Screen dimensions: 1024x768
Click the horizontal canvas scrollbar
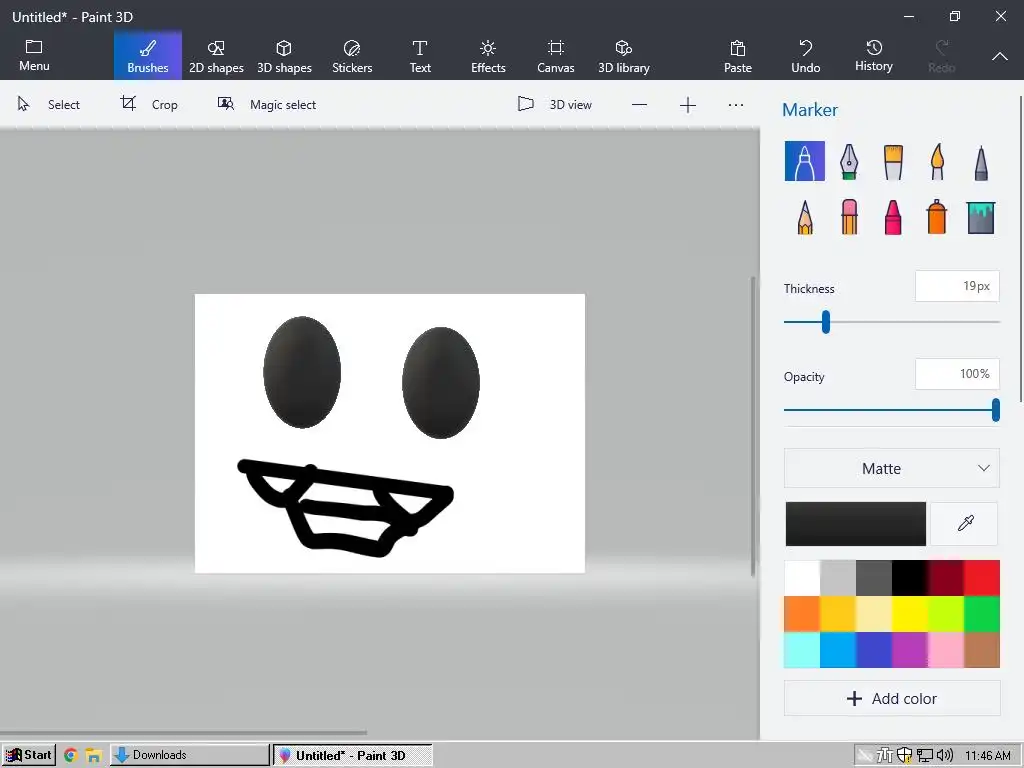click(x=183, y=733)
